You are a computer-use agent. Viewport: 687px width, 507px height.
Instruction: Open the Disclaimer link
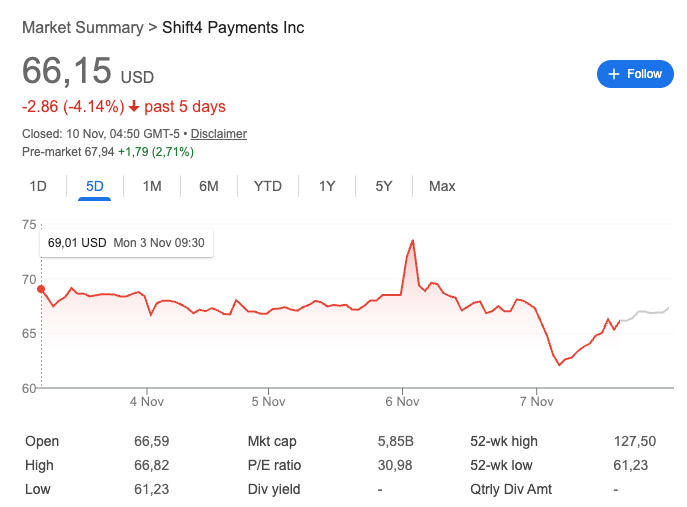[x=219, y=134]
